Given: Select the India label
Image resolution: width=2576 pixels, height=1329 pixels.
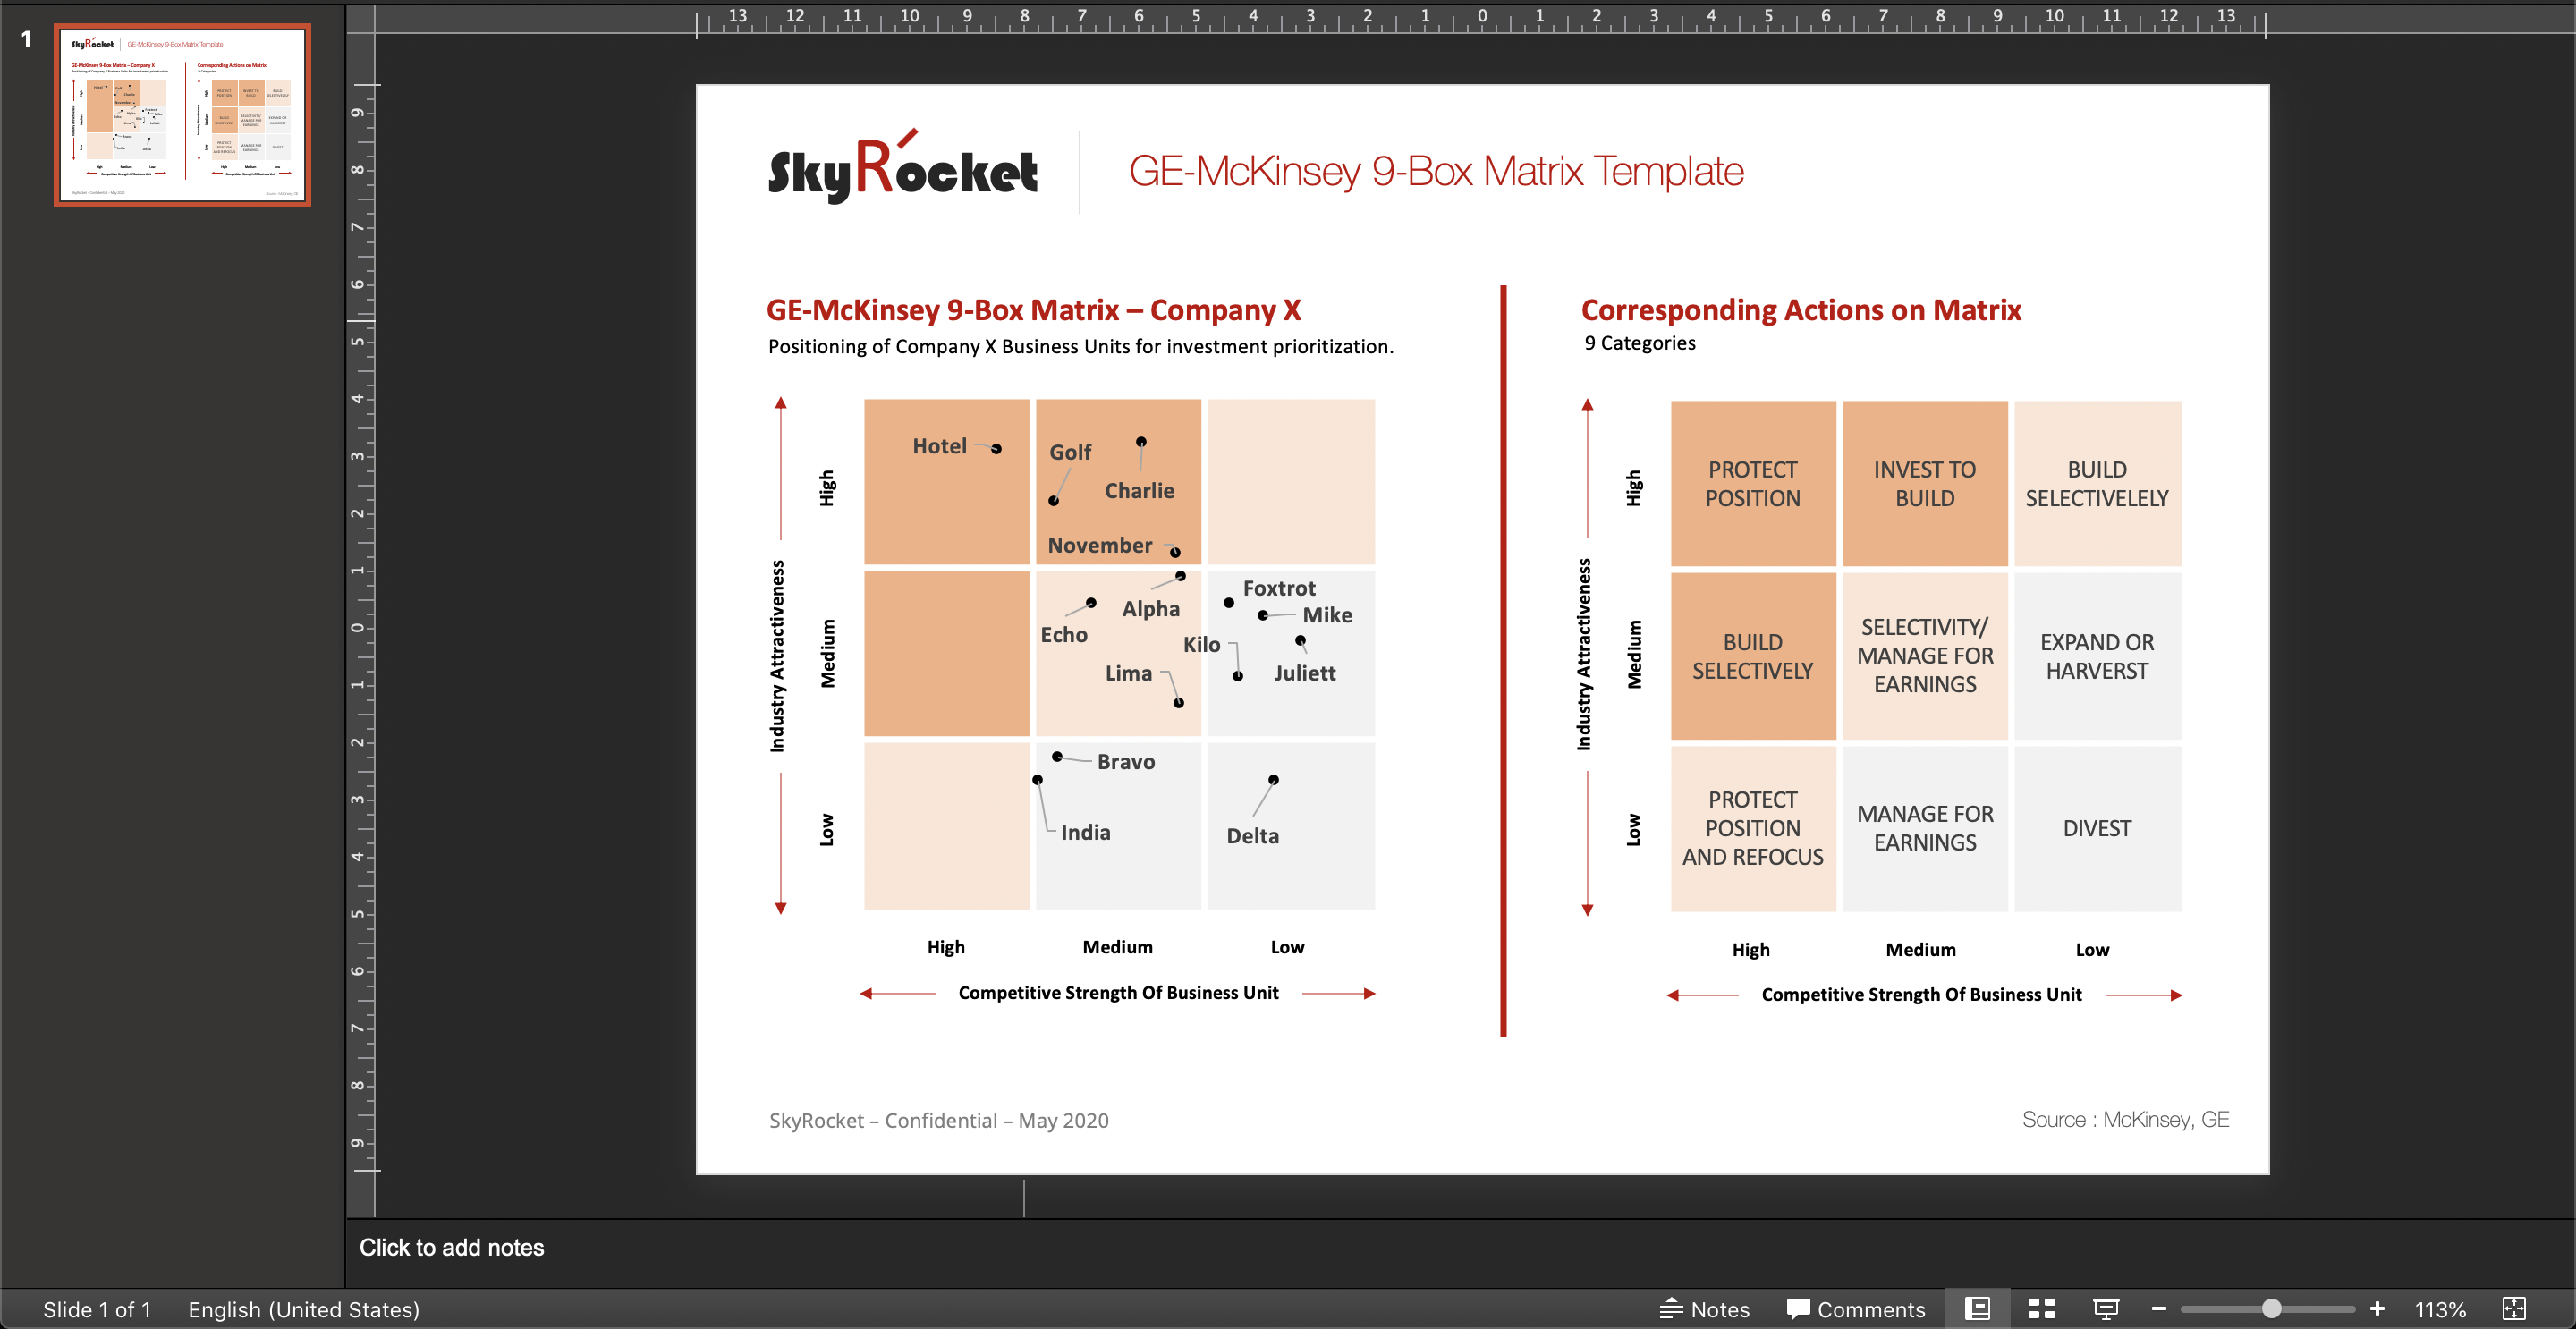Looking at the screenshot, I should (x=1085, y=832).
